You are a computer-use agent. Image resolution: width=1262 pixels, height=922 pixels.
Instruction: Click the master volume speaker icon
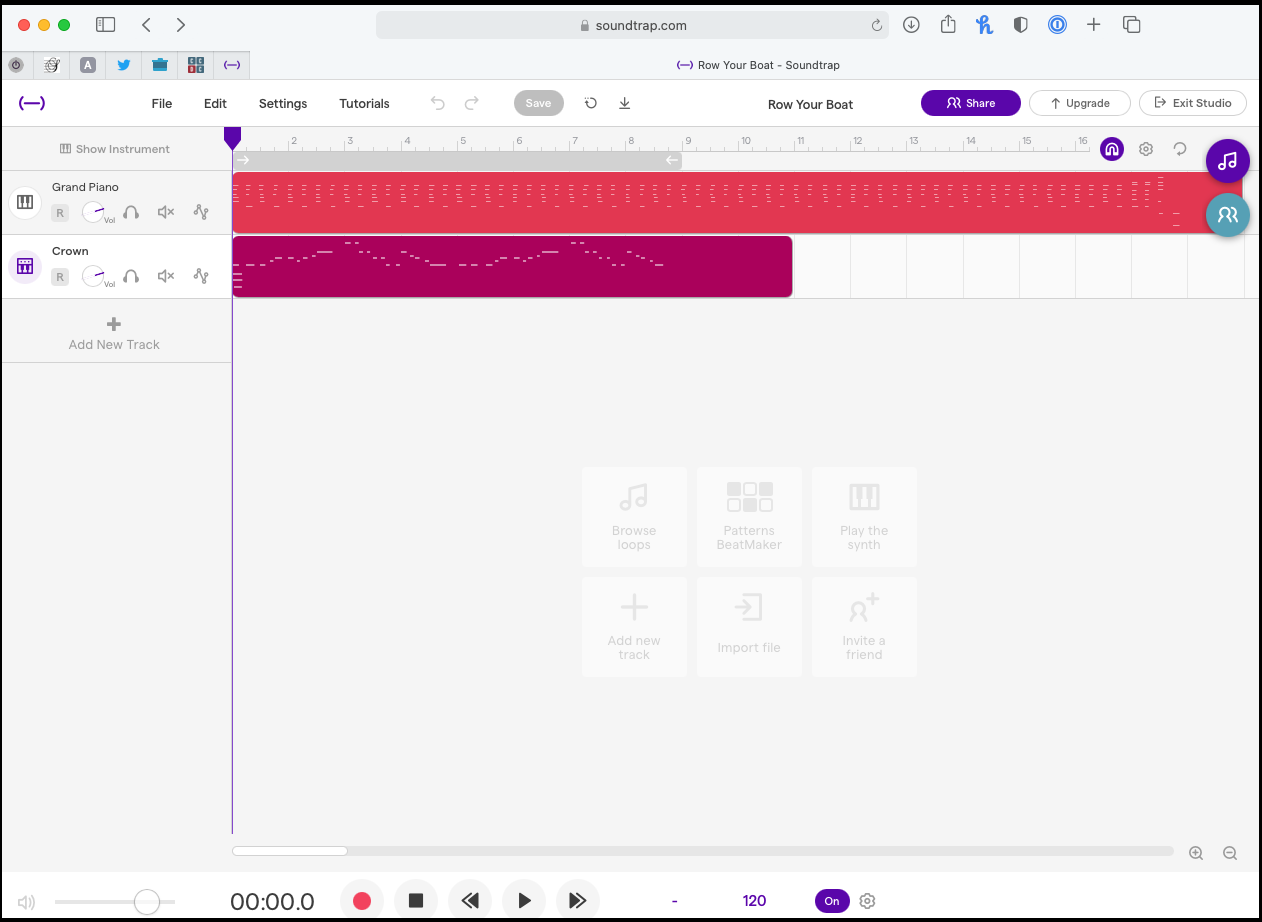point(26,902)
